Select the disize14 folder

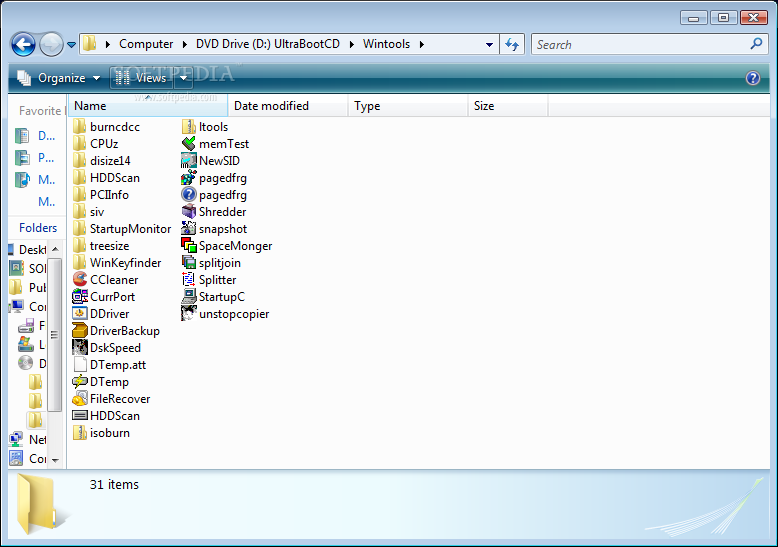point(102,160)
